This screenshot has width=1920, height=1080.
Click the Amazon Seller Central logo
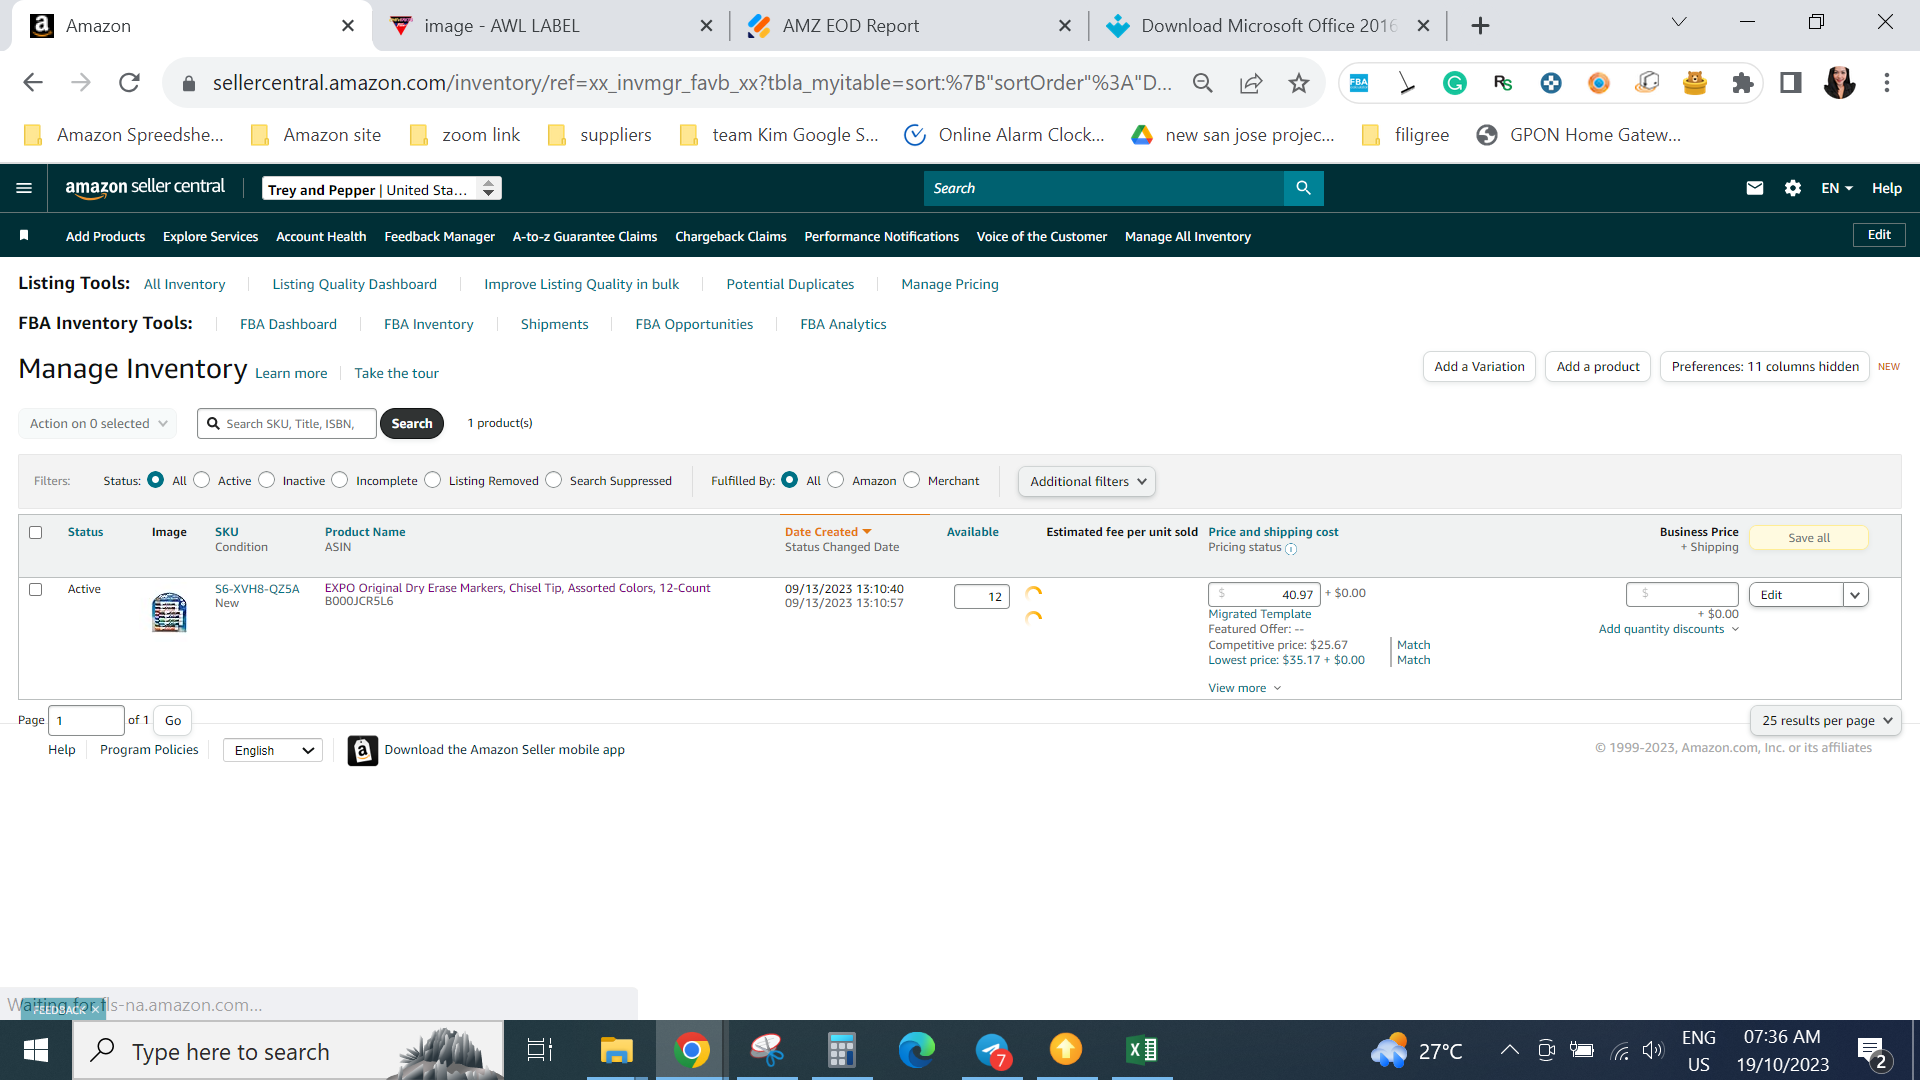145,188
